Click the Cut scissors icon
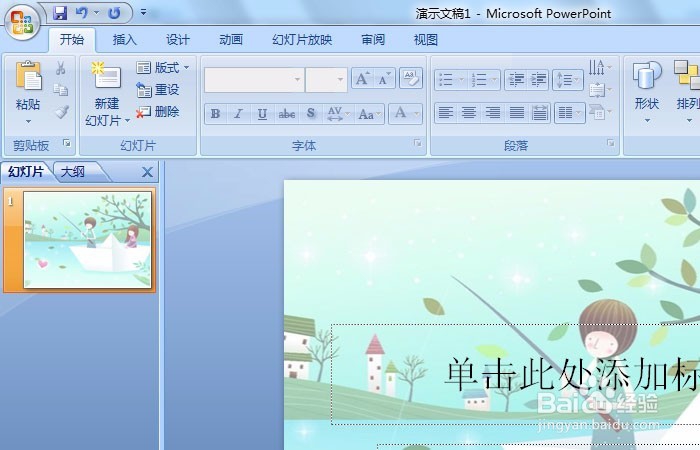700x450 pixels. 60,68
